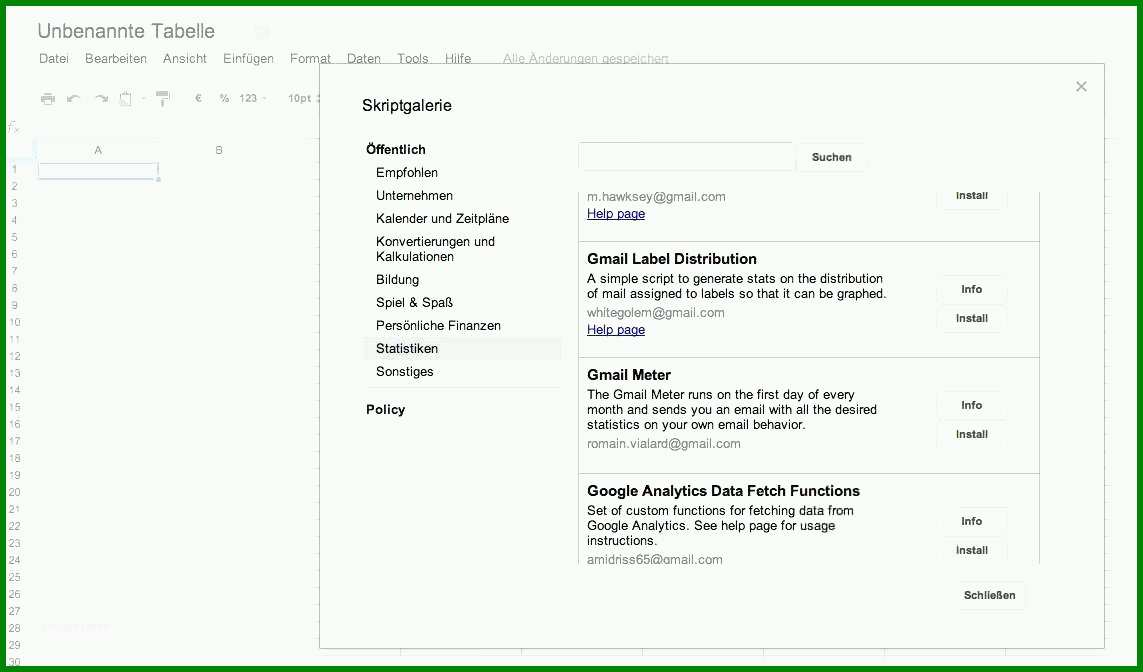
Task: Click the print icon in the toolbar
Action: coord(47,98)
